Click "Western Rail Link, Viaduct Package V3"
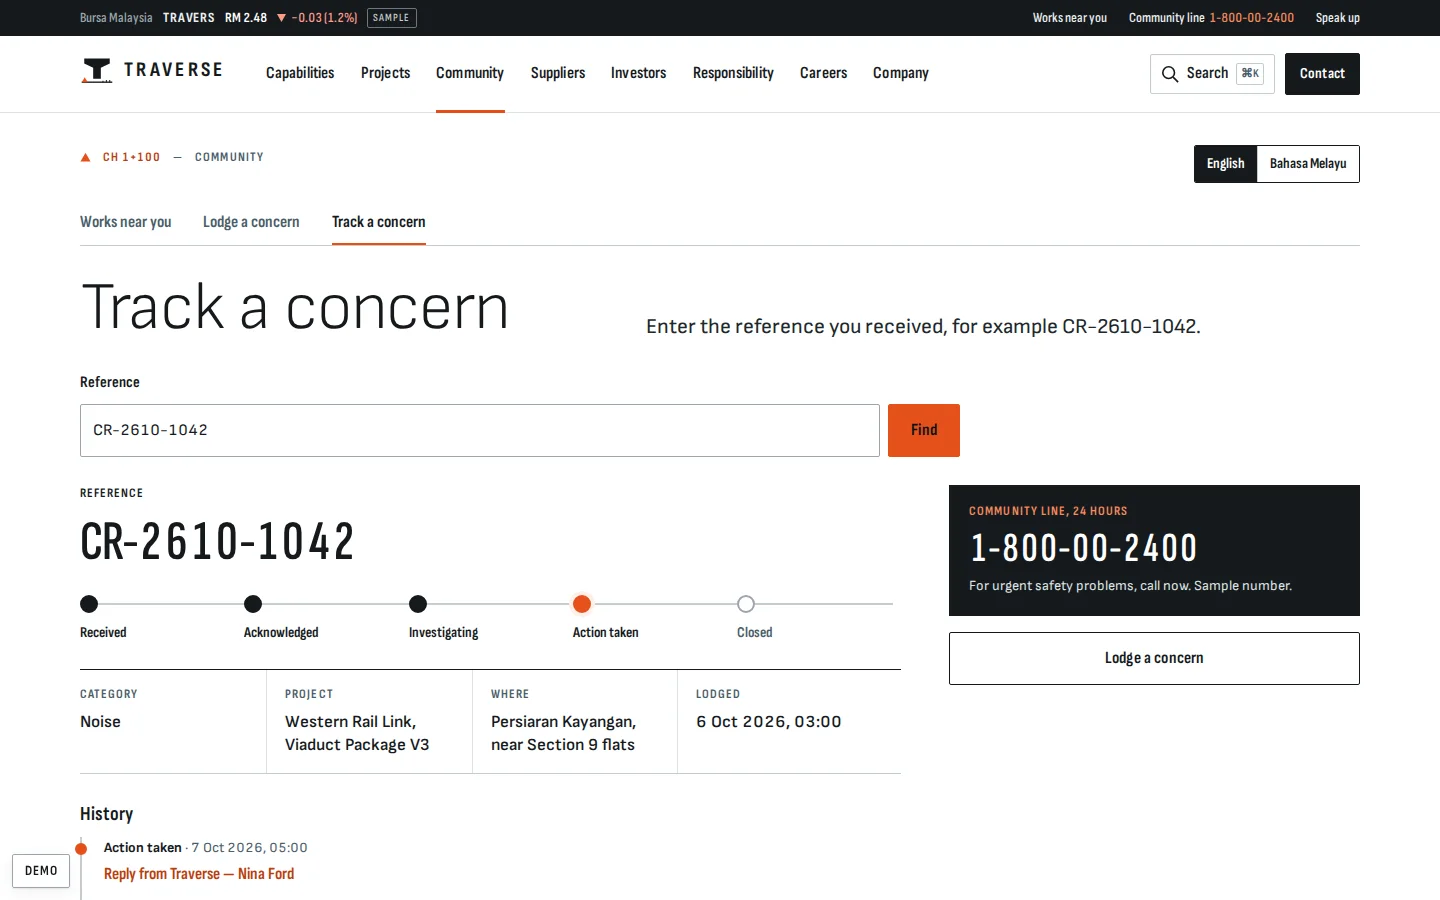 (x=357, y=733)
